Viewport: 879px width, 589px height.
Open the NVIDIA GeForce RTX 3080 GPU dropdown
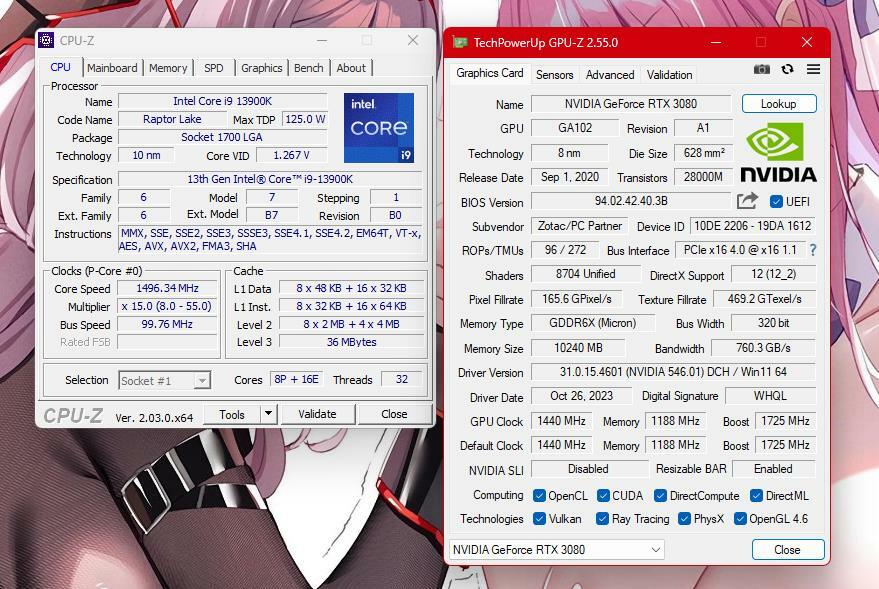pos(556,549)
